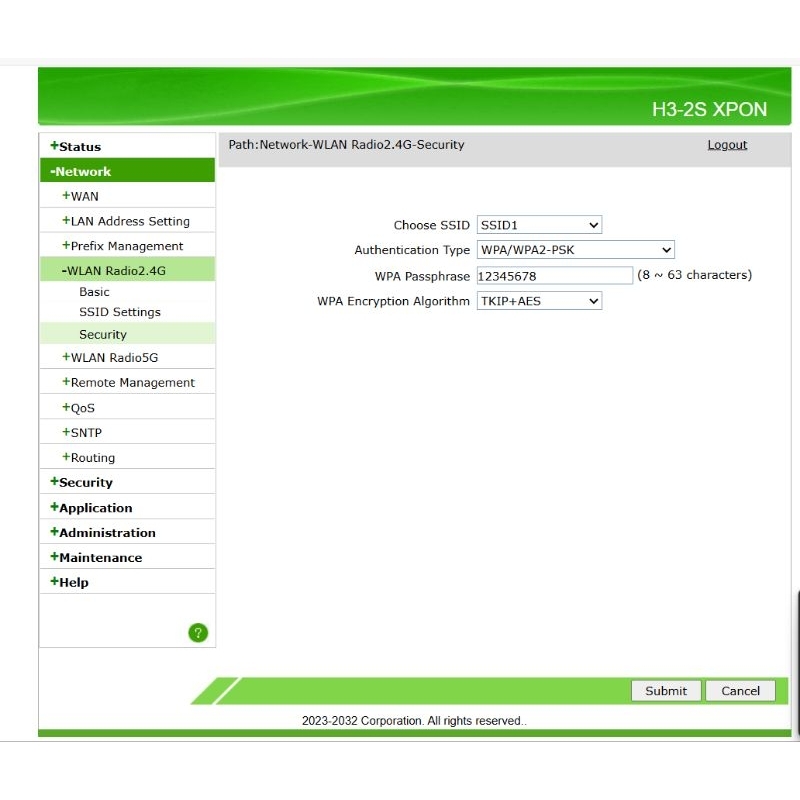The height and width of the screenshot is (800, 800).
Task: Collapse the Network menu section
Action: [82, 172]
